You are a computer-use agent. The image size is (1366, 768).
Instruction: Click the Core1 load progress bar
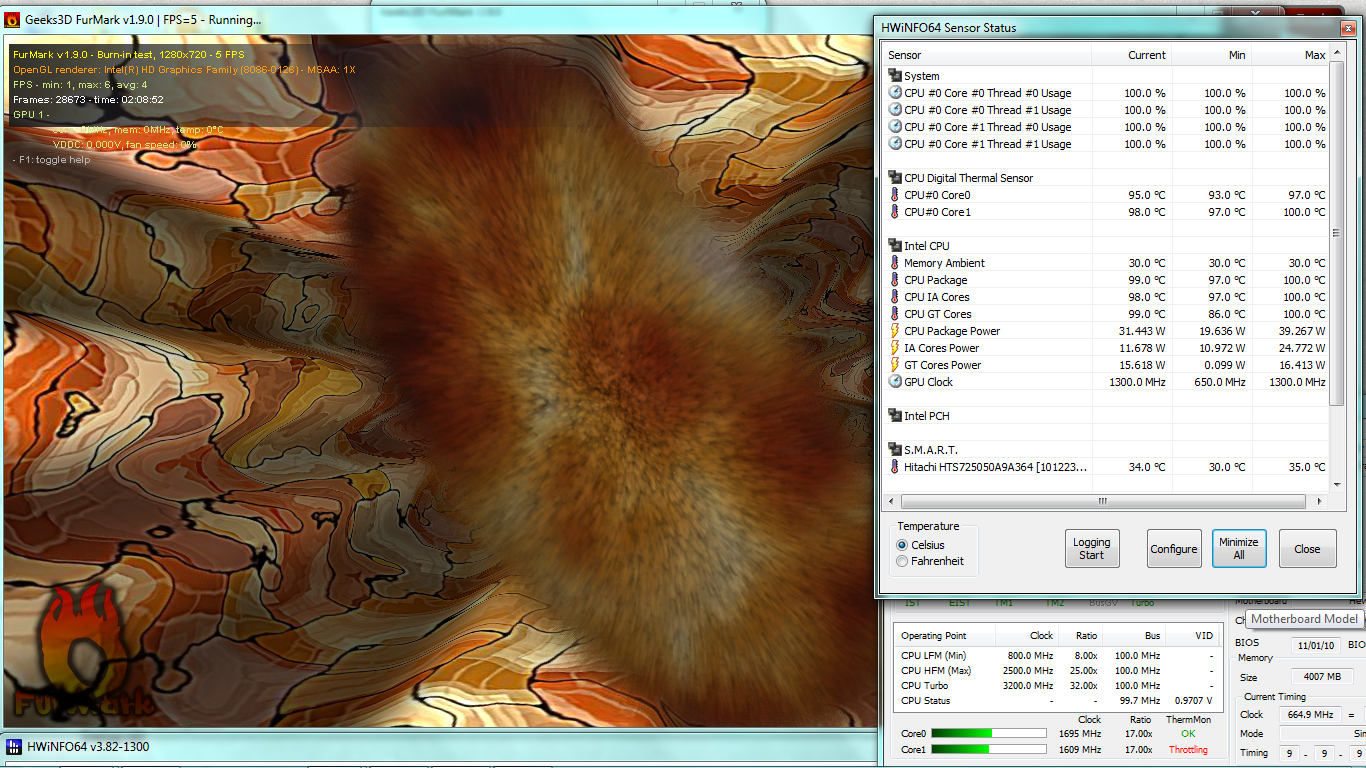coord(988,749)
